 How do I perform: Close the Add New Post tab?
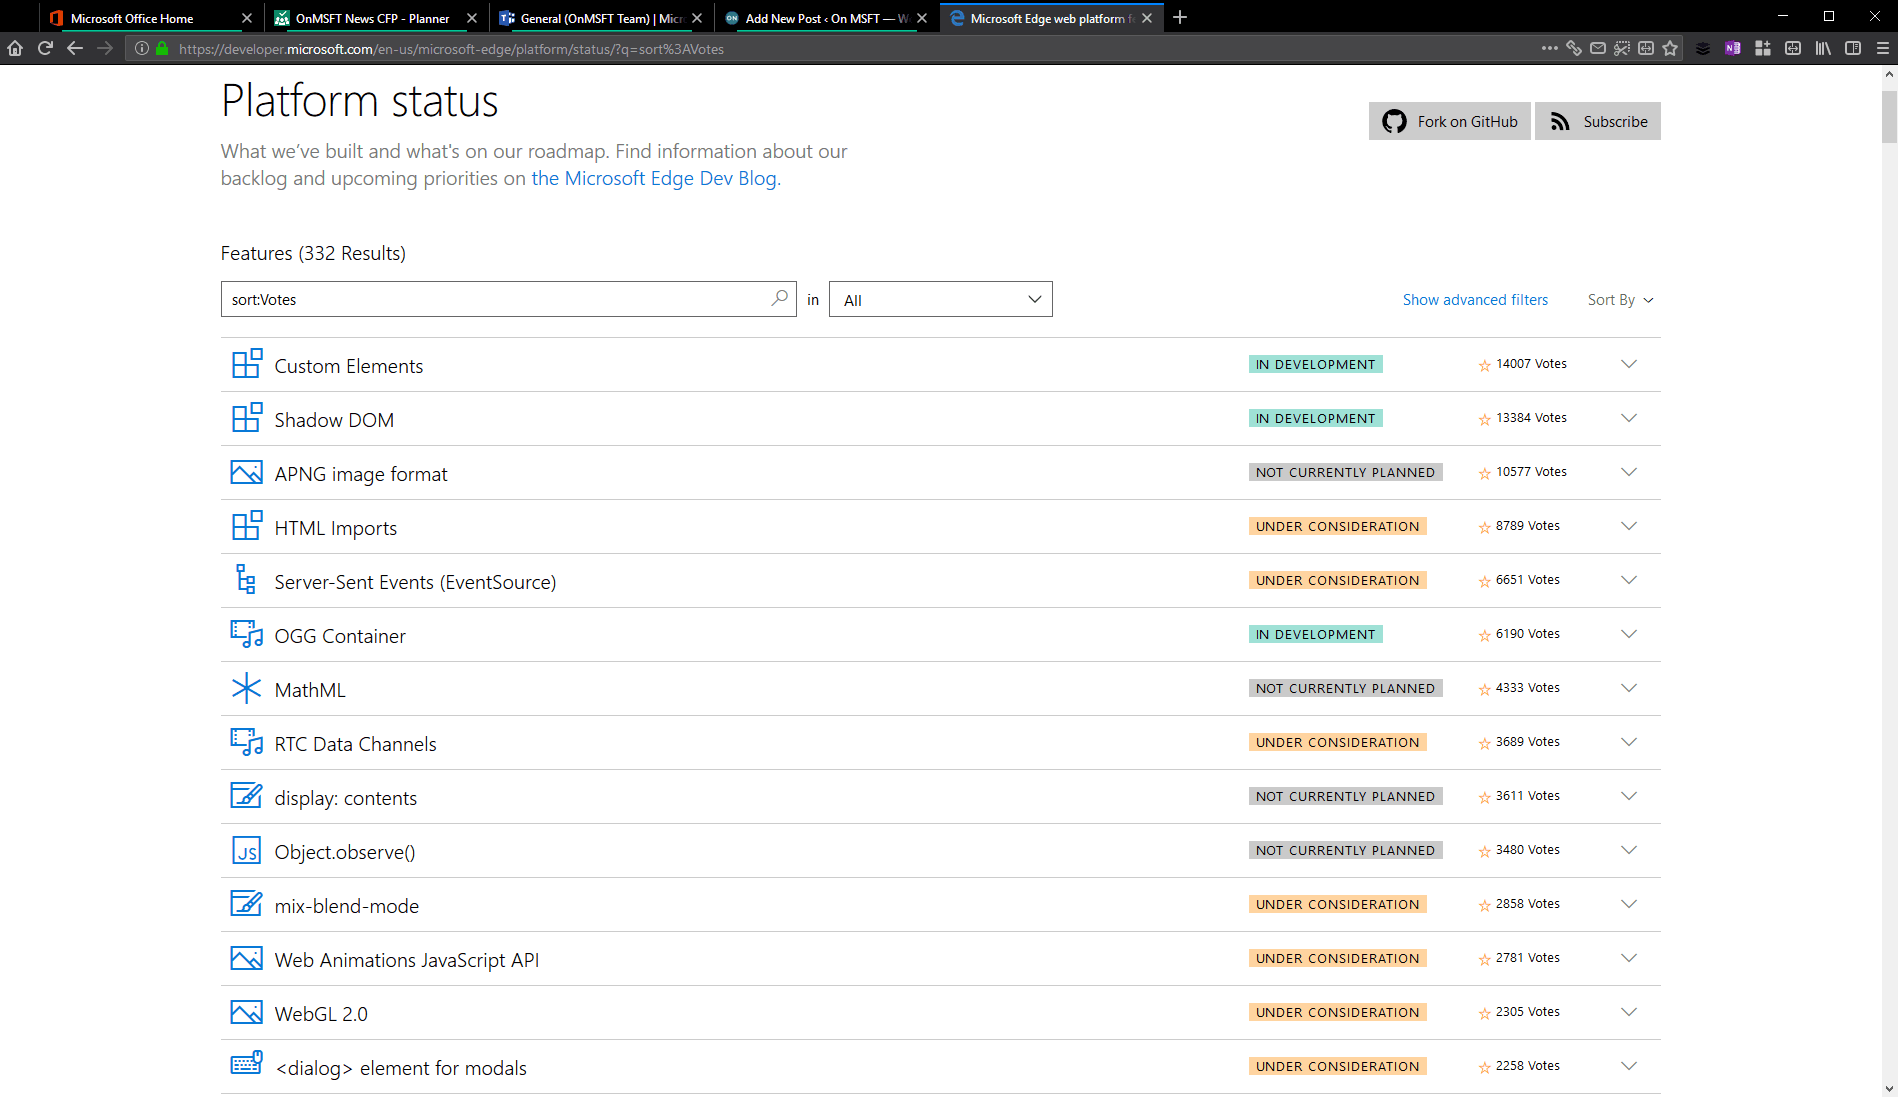[922, 18]
